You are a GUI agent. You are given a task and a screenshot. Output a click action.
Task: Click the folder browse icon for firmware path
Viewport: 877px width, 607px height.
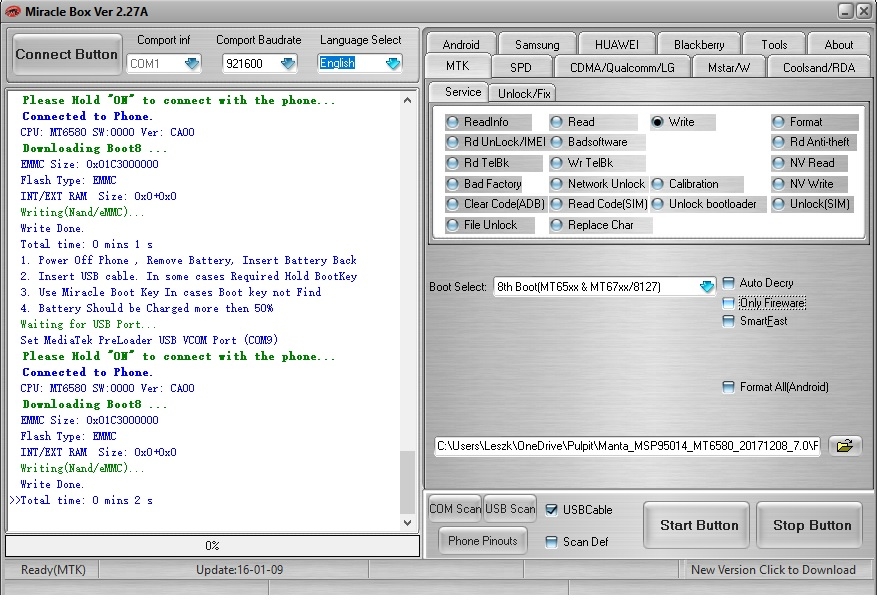[x=845, y=445]
